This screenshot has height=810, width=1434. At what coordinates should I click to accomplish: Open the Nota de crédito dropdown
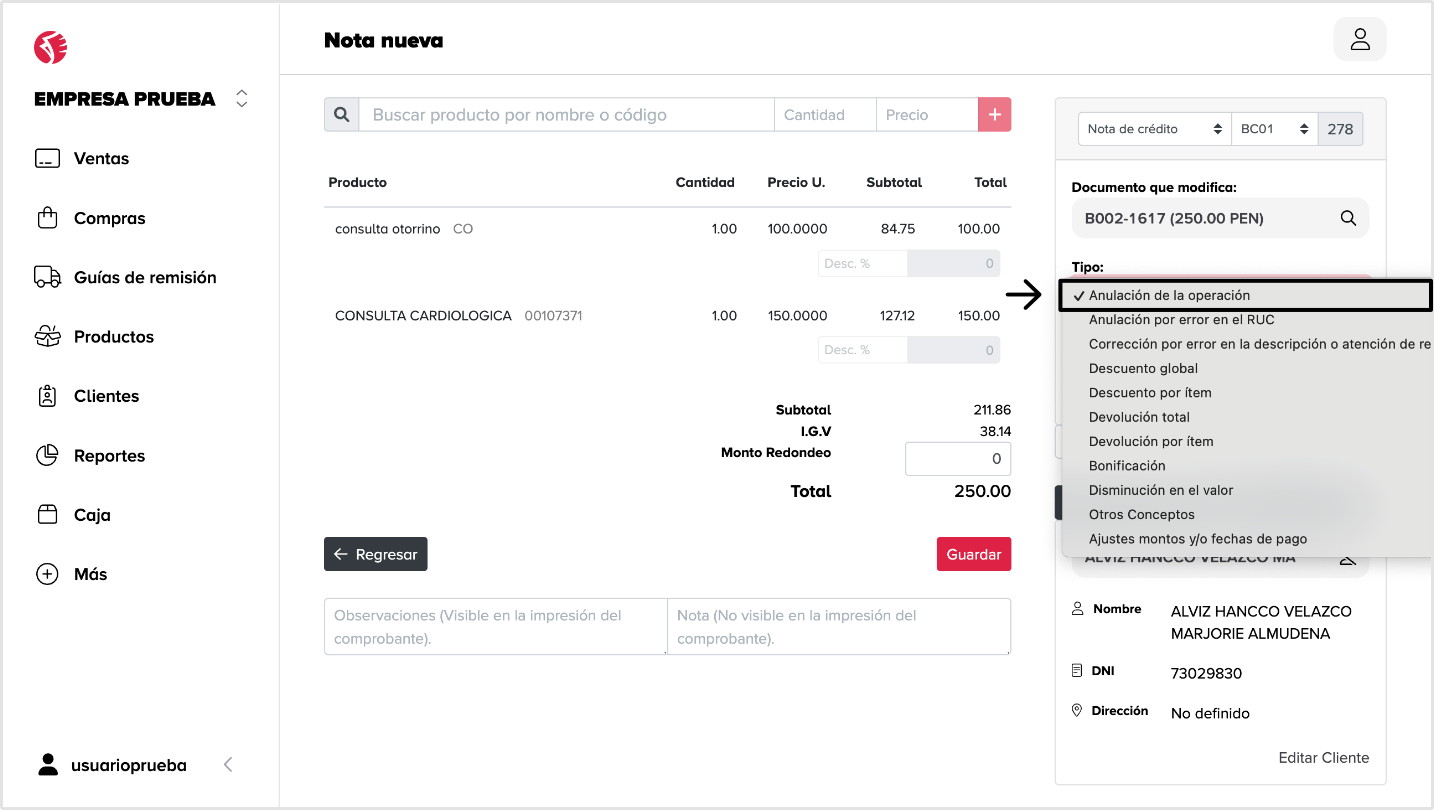click(x=1154, y=129)
